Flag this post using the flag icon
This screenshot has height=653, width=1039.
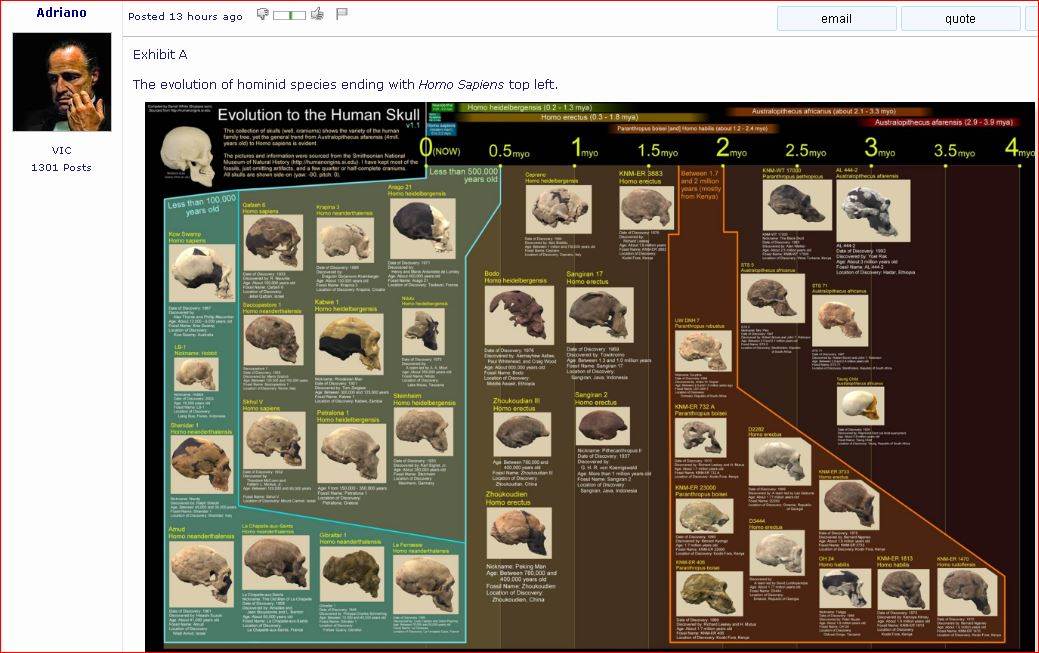pos(341,15)
